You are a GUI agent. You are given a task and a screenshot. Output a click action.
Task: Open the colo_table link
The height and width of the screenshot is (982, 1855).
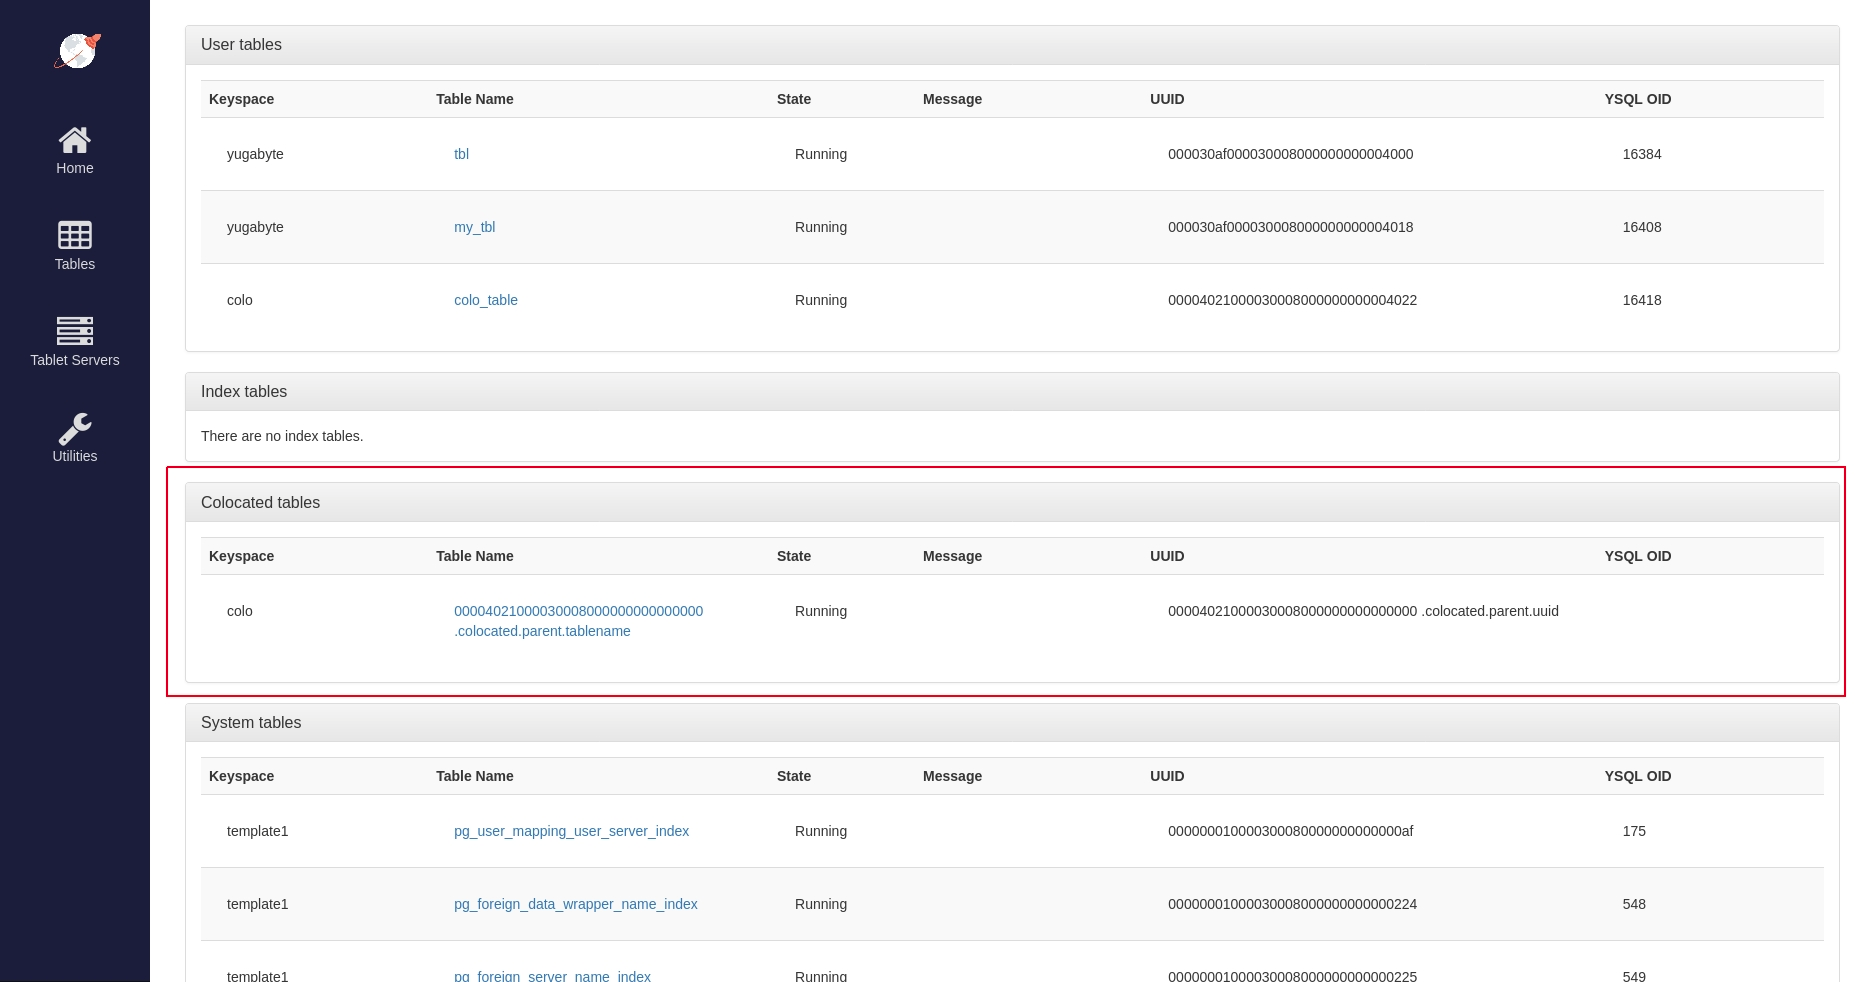(x=486, y=300)
